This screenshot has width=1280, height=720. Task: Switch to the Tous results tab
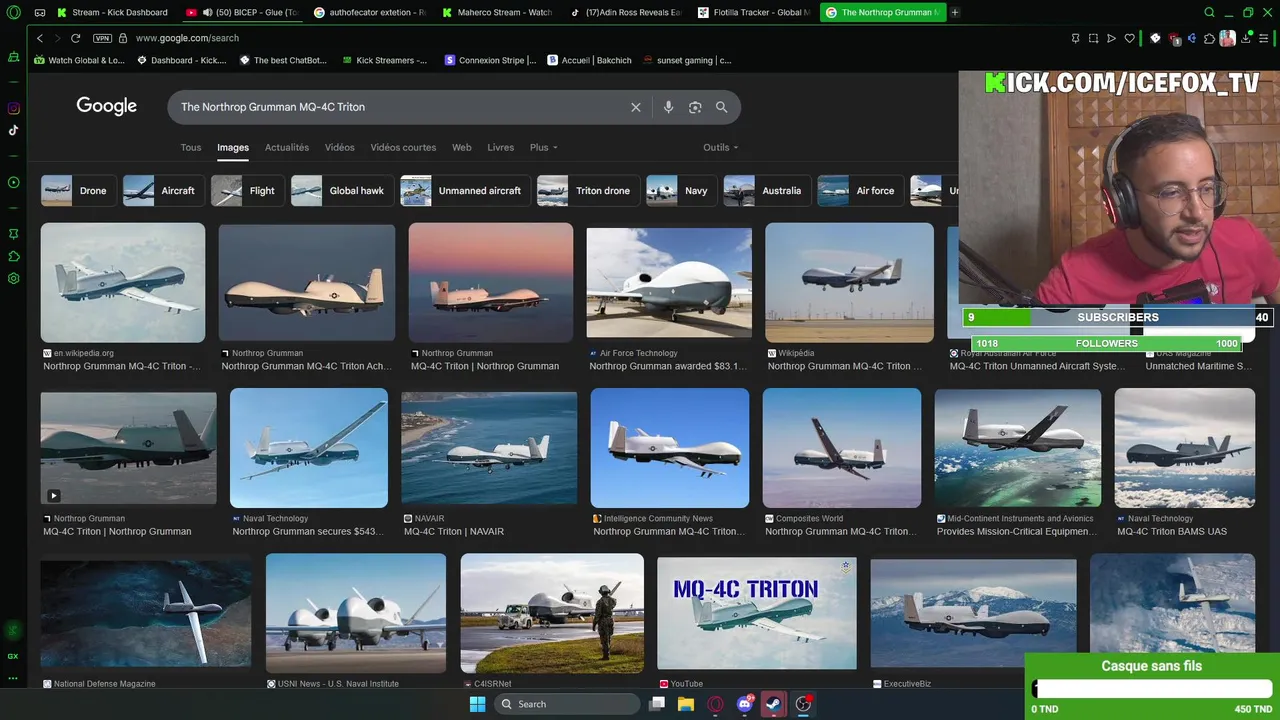[x=191, y=147]
